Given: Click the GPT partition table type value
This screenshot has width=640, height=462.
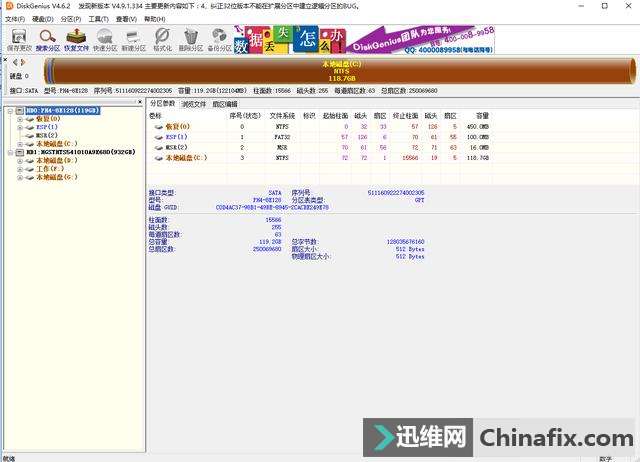Looking at the screenshot, I should coord(419,200).
